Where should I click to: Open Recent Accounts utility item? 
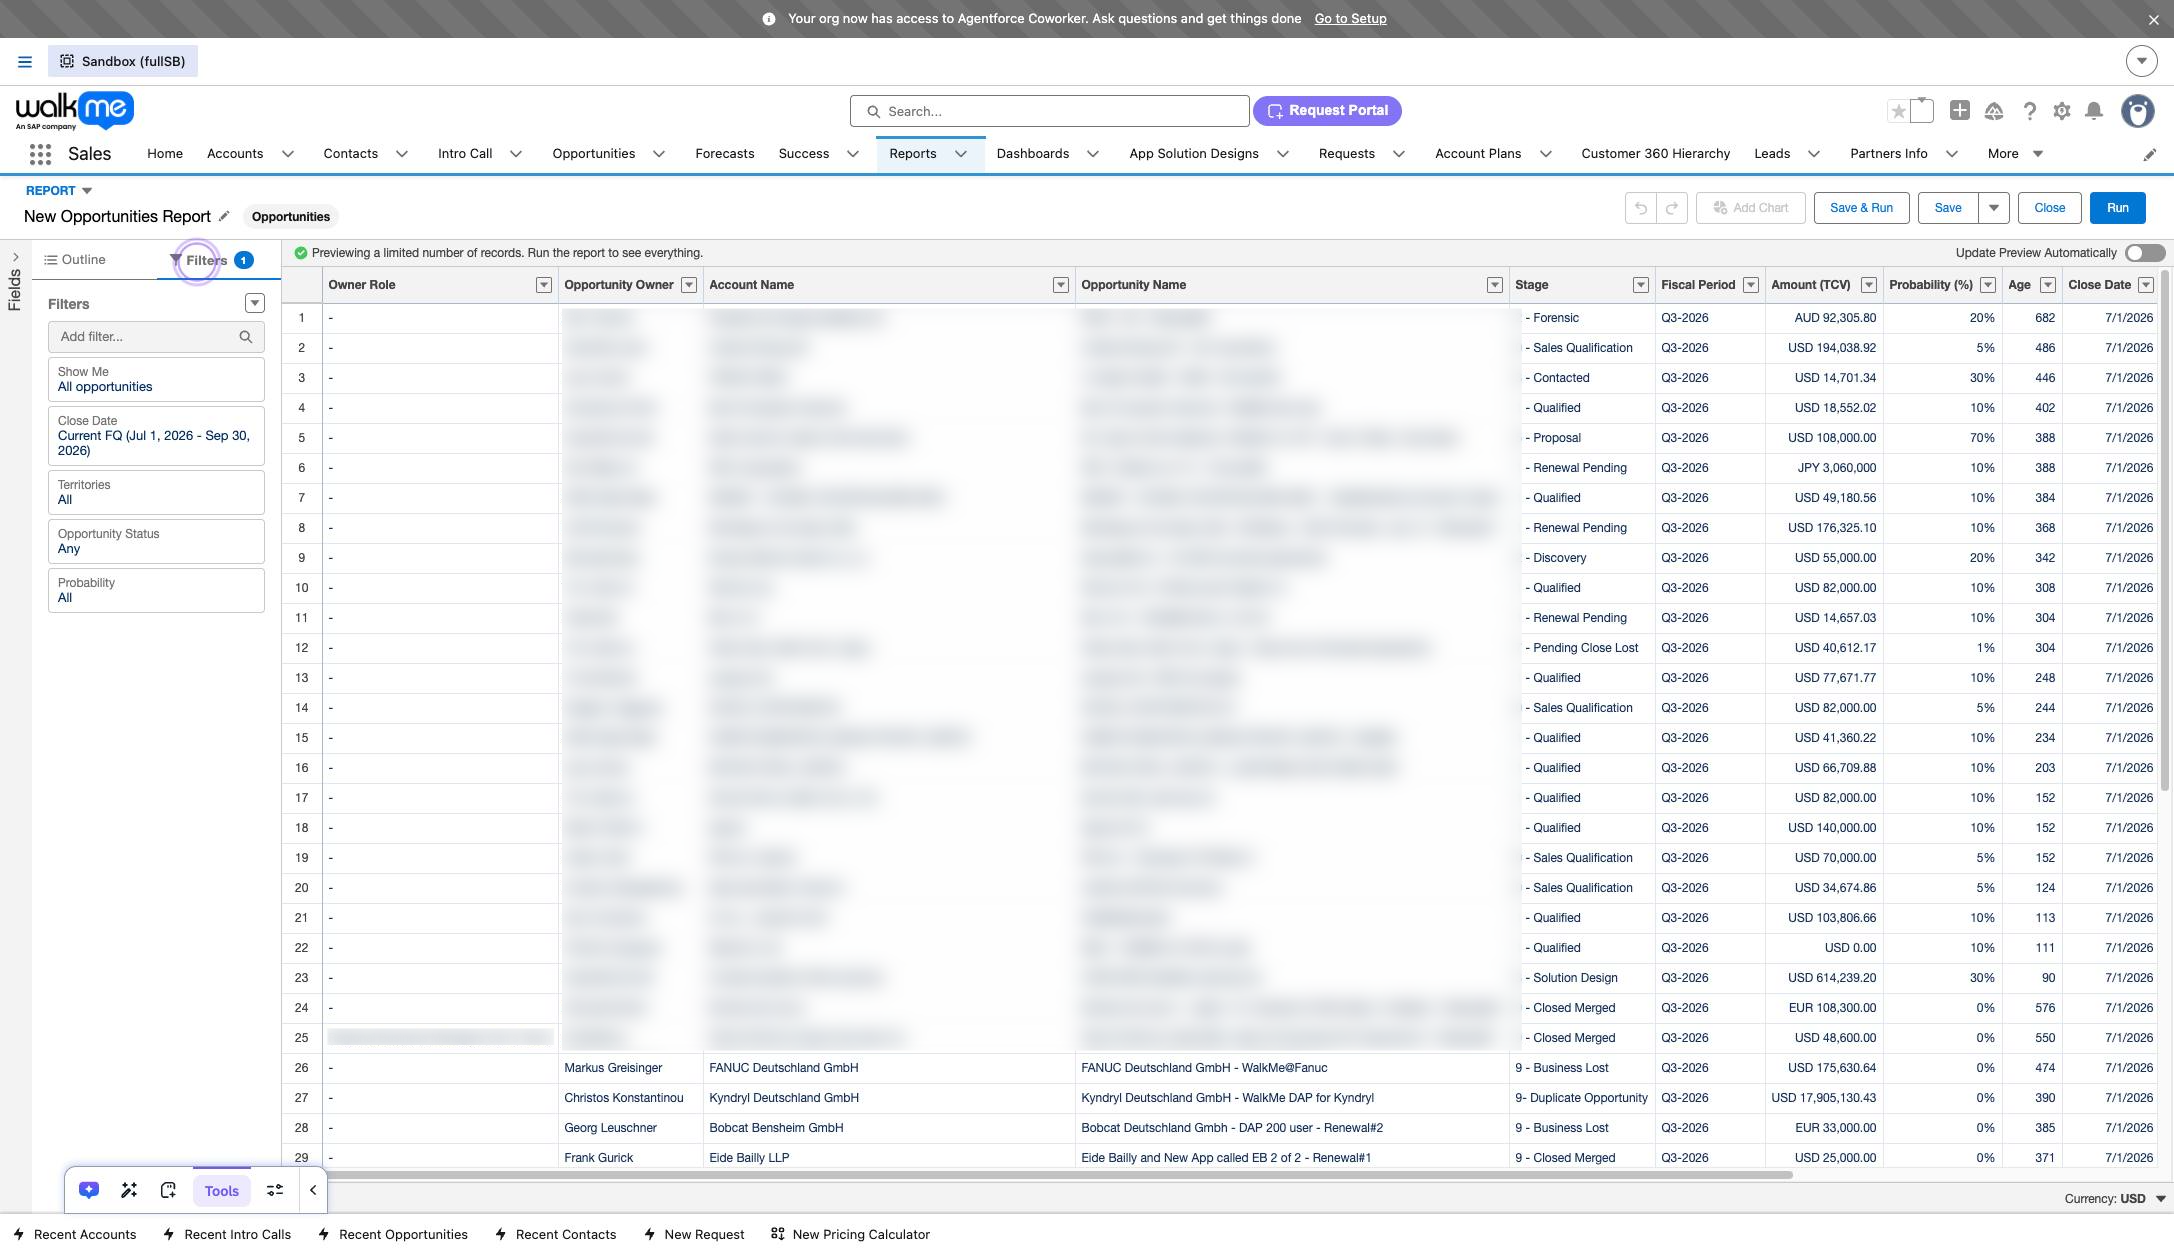point(75,1235)
